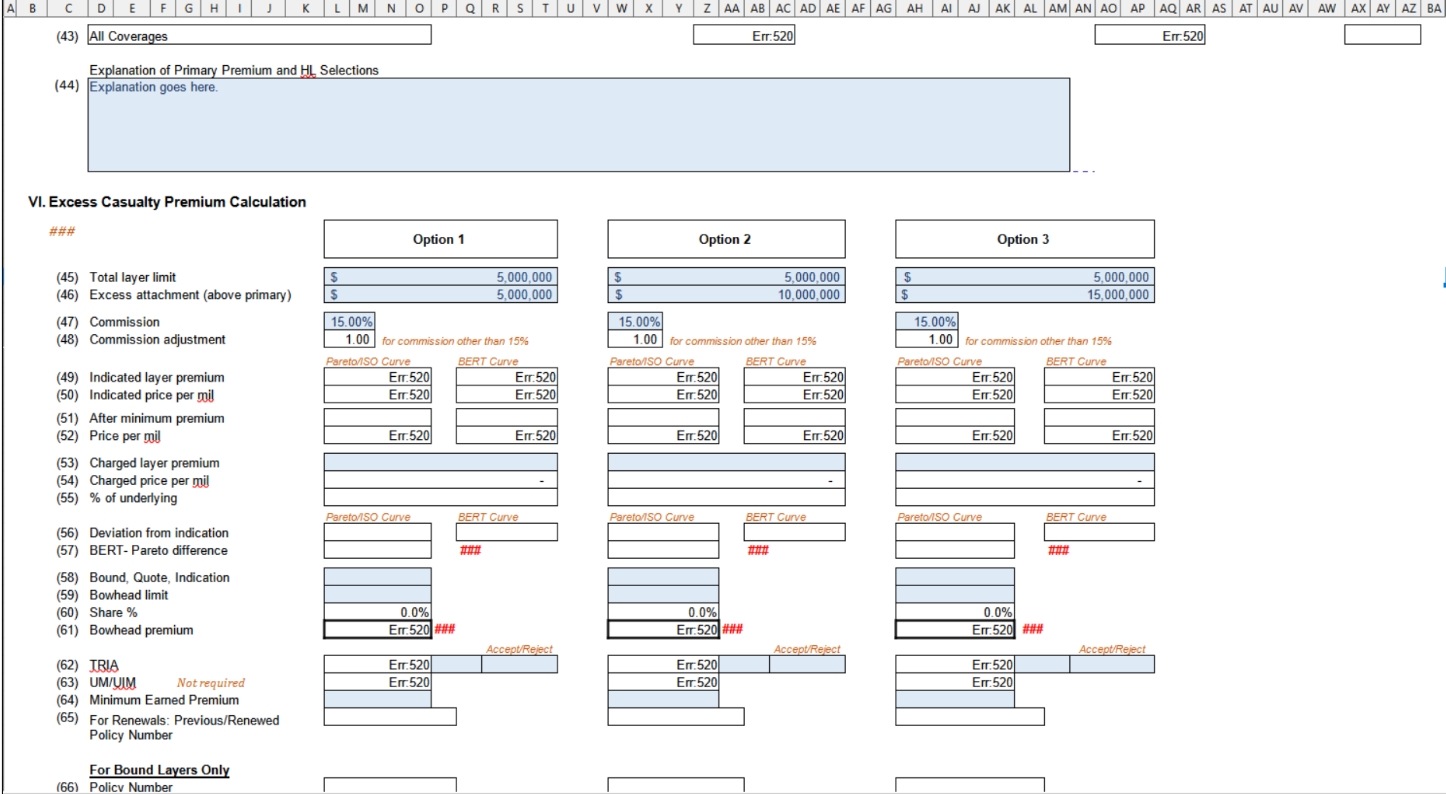1446x794 pixels.
Task: Select Option 1 BERT indicated layer premium cell
Action: click(507, 377)
